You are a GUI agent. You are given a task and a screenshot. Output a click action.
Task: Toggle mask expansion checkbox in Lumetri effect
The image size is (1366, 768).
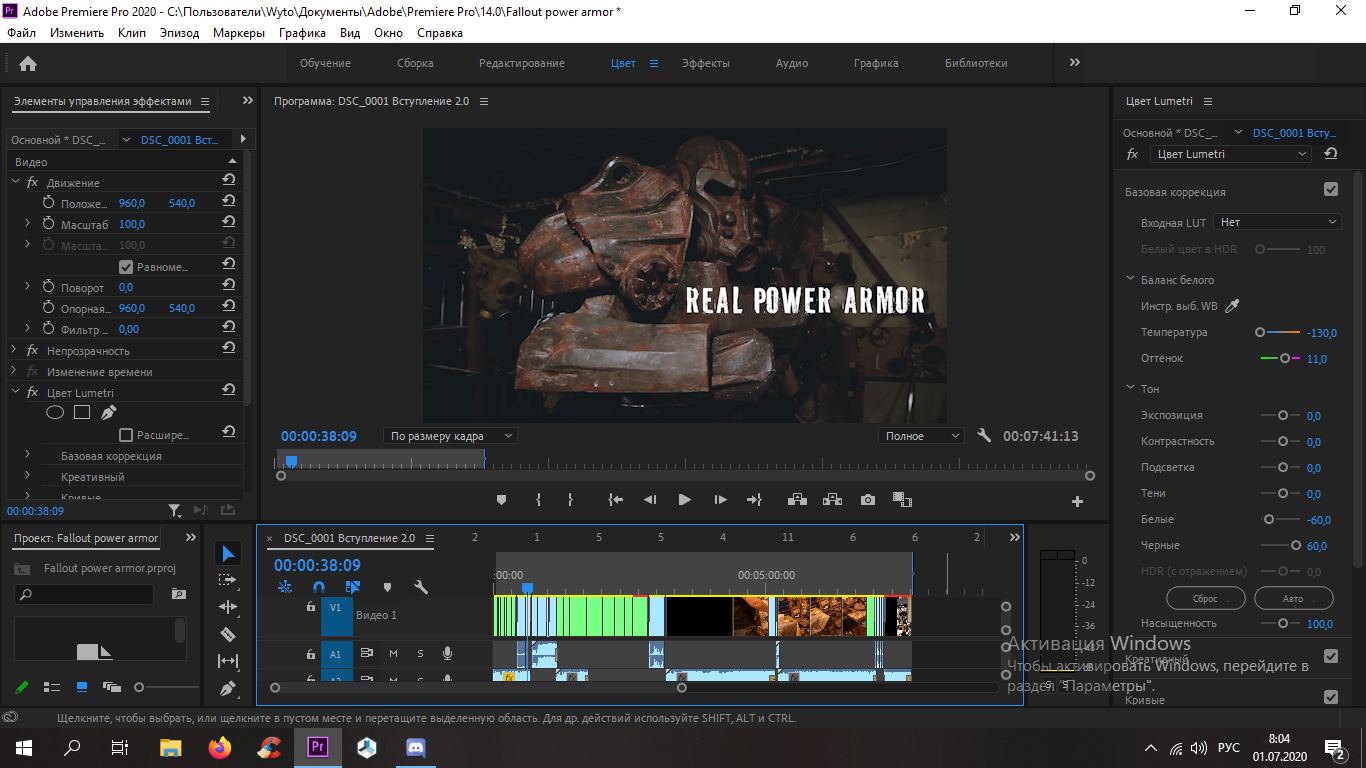point(126,435)
